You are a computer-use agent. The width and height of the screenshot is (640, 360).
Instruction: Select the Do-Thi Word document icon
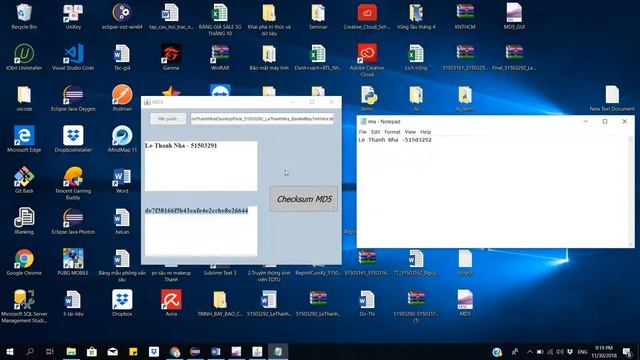pyautogui.click(x=367, y=303)
